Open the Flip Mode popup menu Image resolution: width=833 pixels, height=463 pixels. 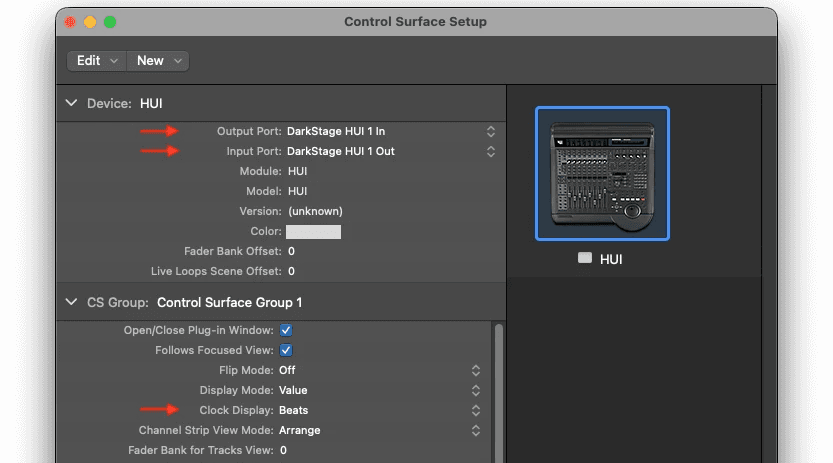pyautogui.click(x=476, y=370)
